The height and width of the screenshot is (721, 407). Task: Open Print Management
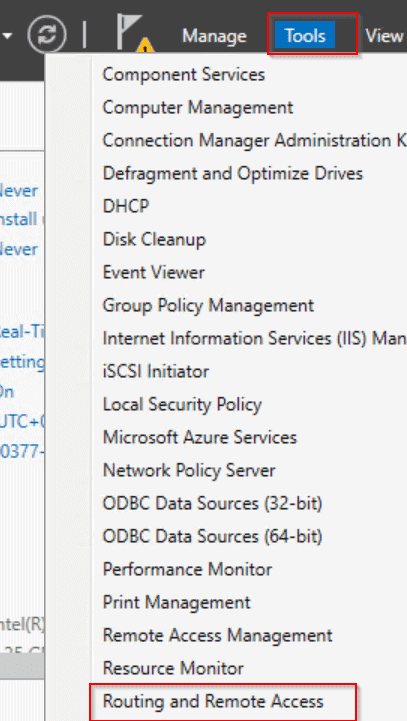(x=177, y=602)
